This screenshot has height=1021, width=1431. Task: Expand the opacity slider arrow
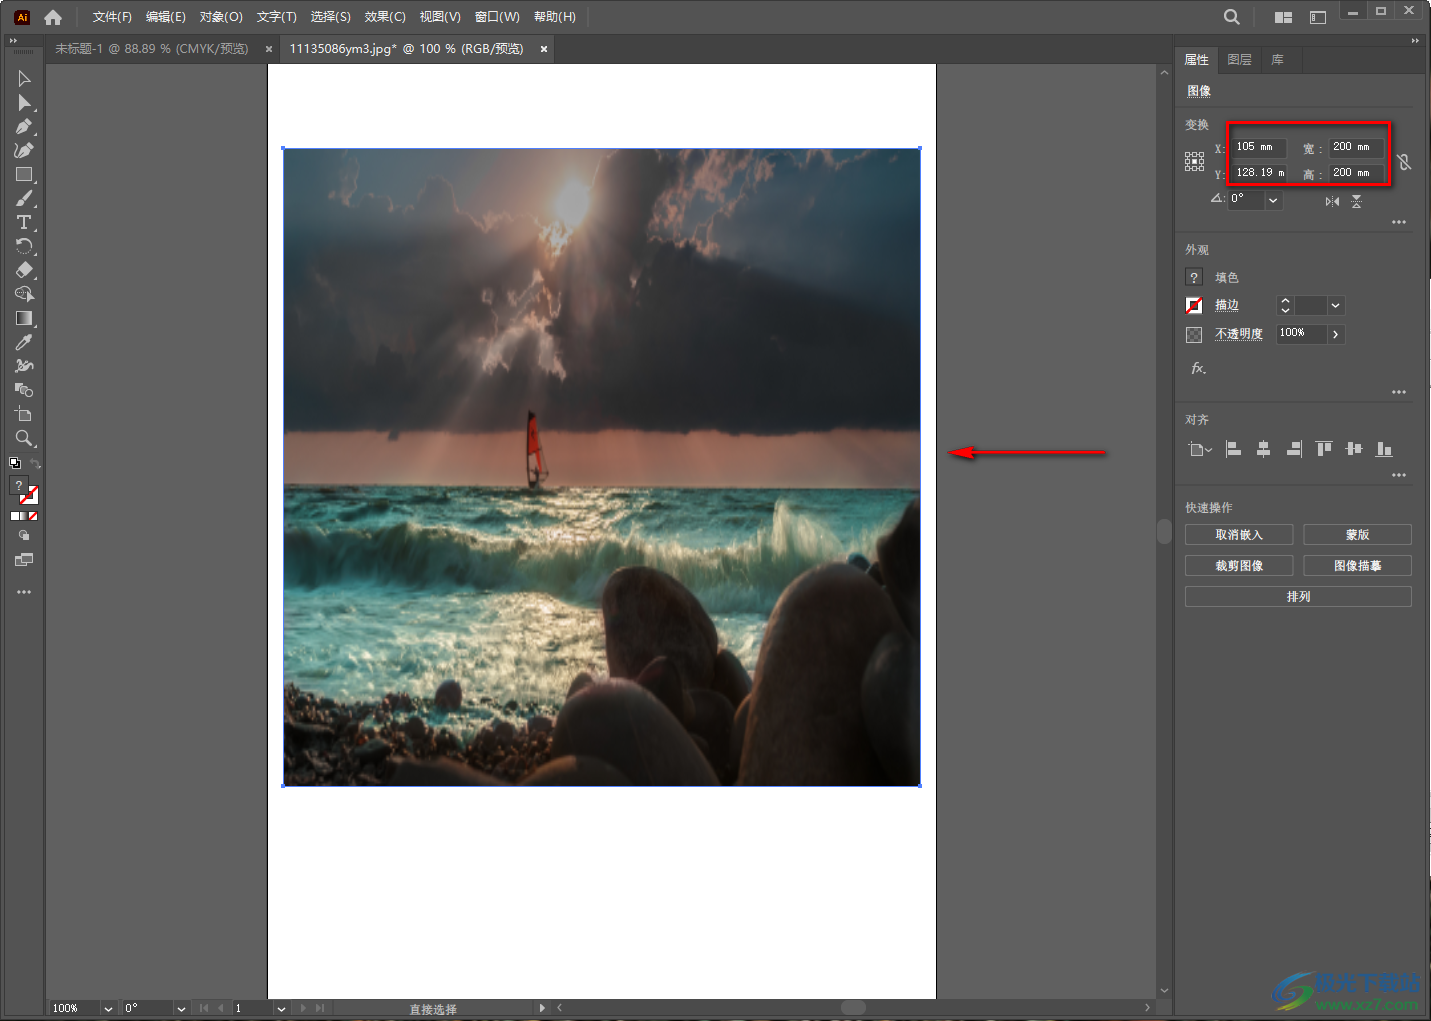tap(1336, 334)
